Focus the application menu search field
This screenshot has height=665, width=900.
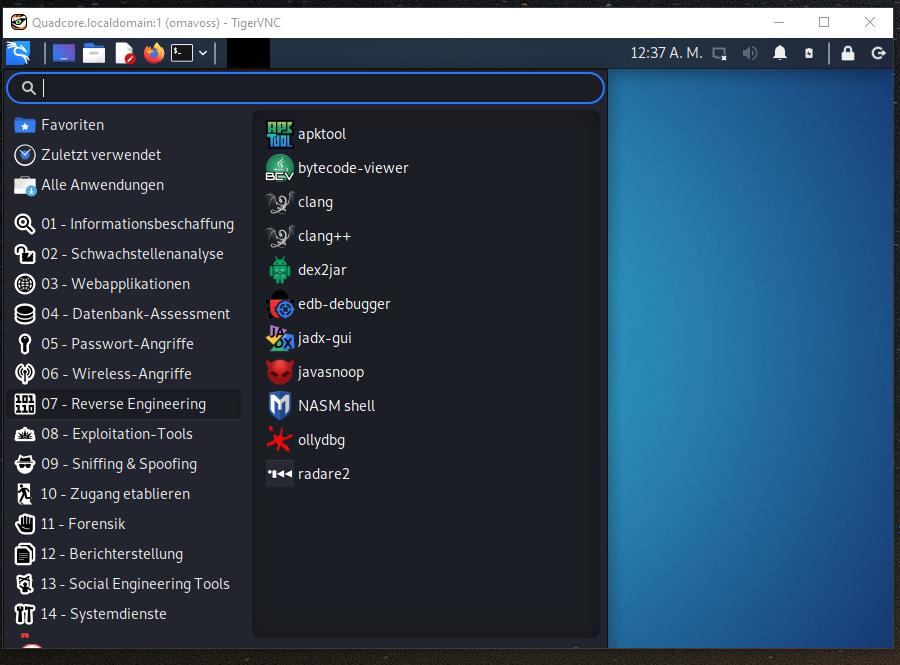point(305,88)
